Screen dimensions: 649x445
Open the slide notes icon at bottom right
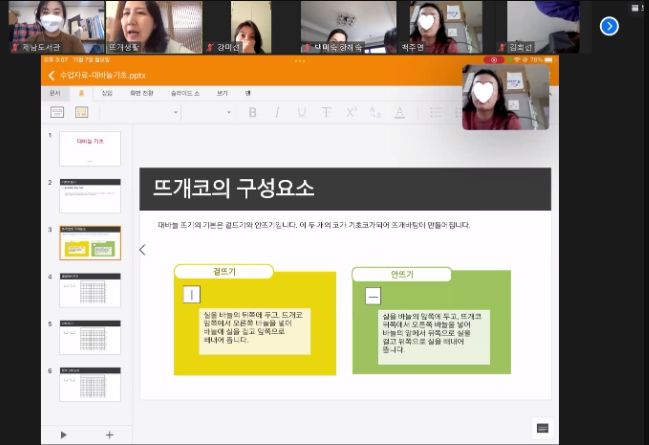(x=542, y=428)
